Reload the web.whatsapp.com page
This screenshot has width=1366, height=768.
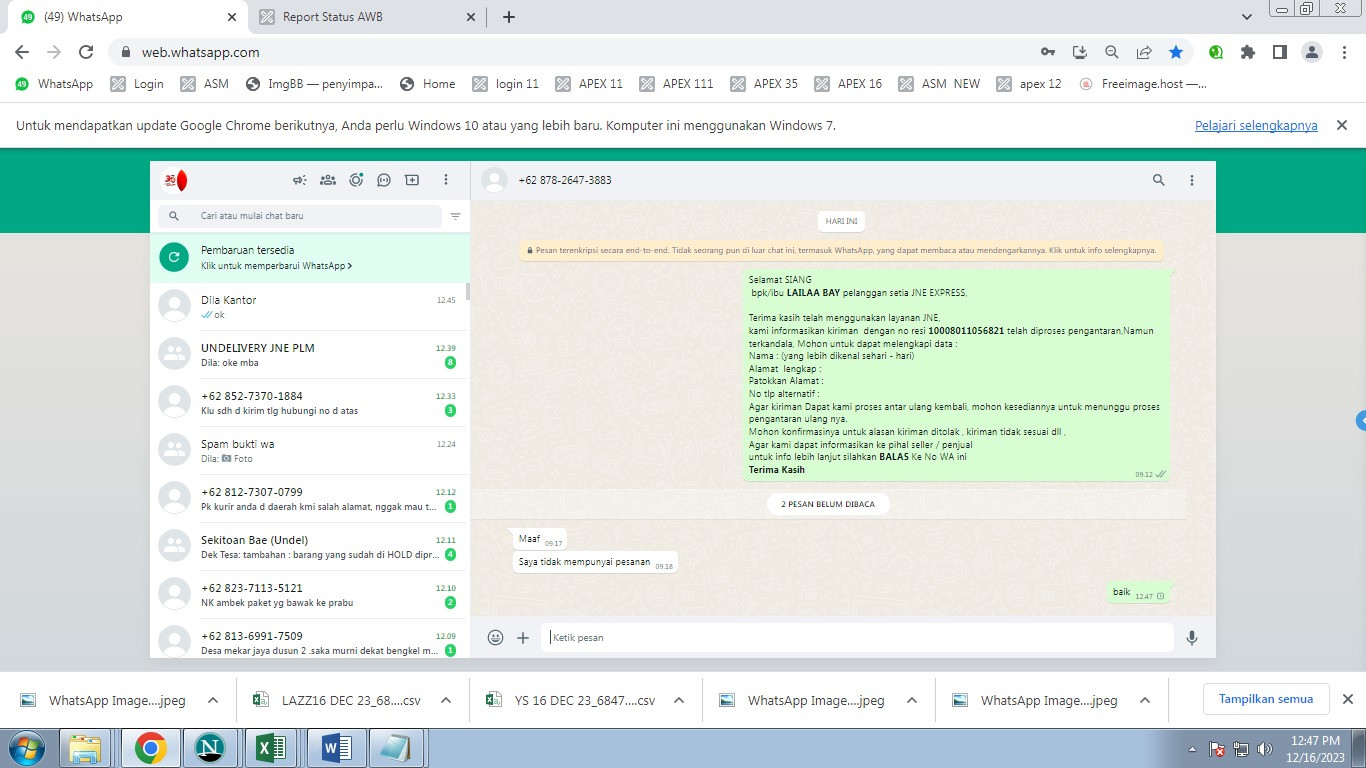tap(86, 52)
